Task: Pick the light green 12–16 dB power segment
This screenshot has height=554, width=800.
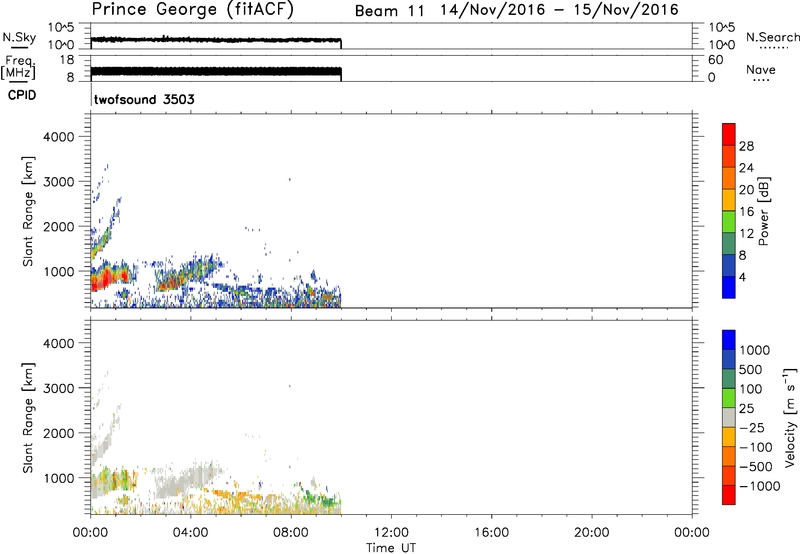Action: [729, 222]
